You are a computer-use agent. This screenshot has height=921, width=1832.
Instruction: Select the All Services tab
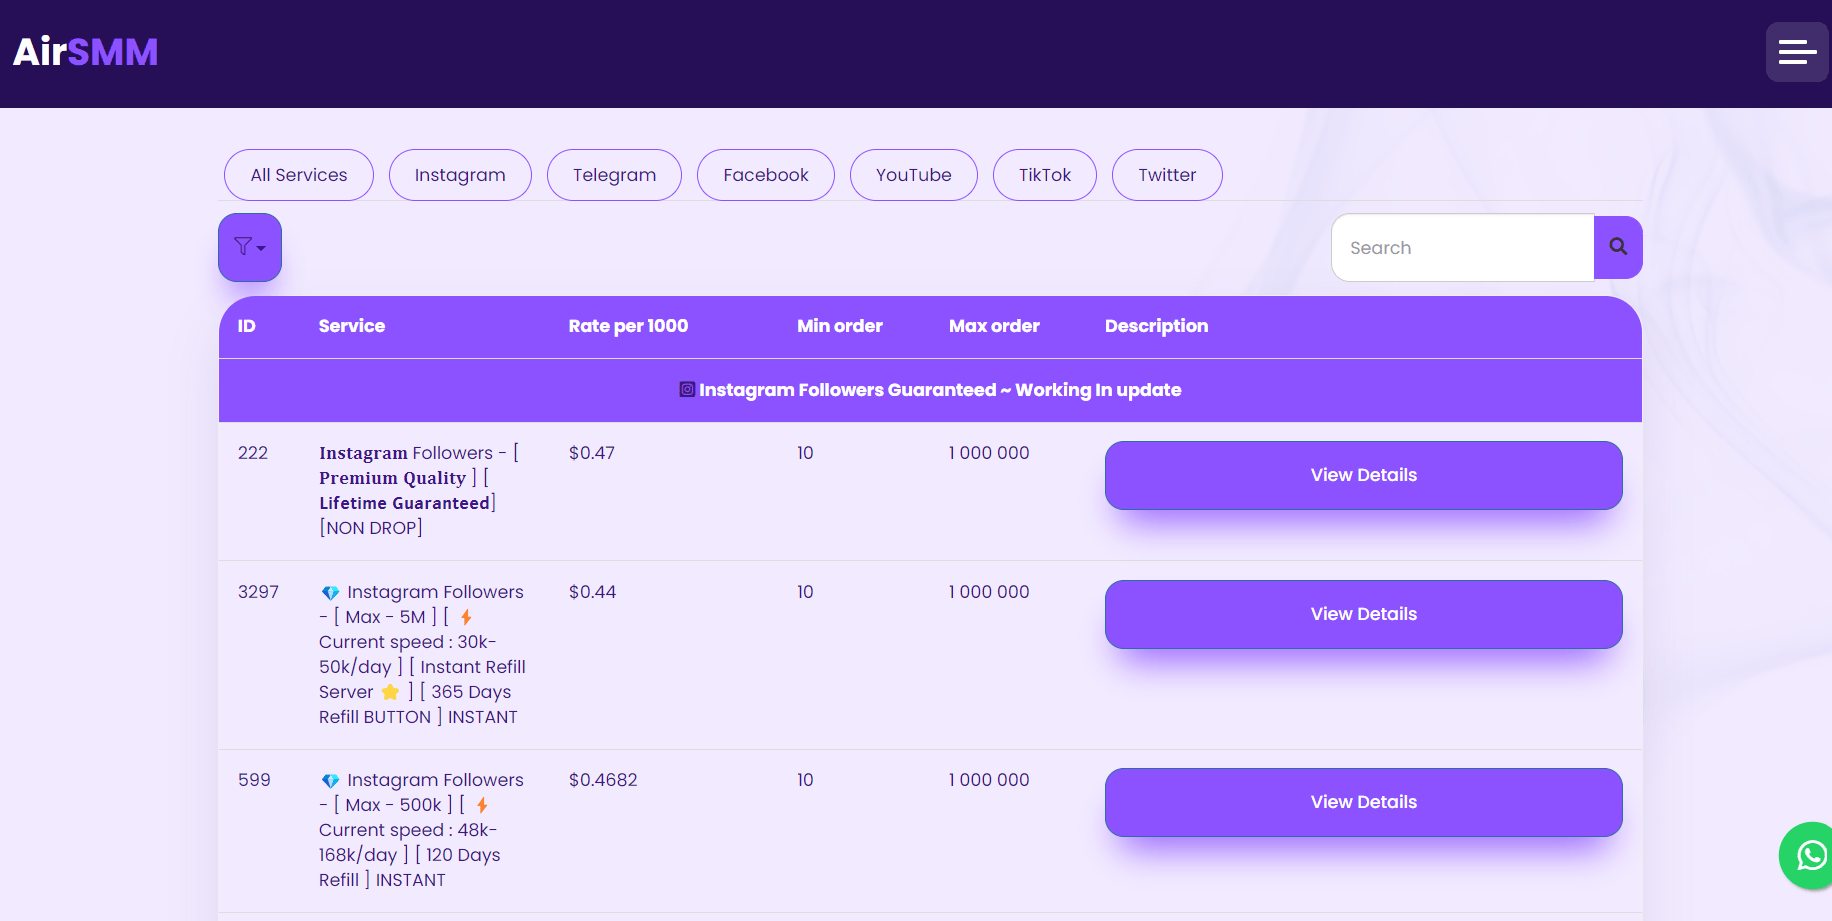[x=299, y=175]
